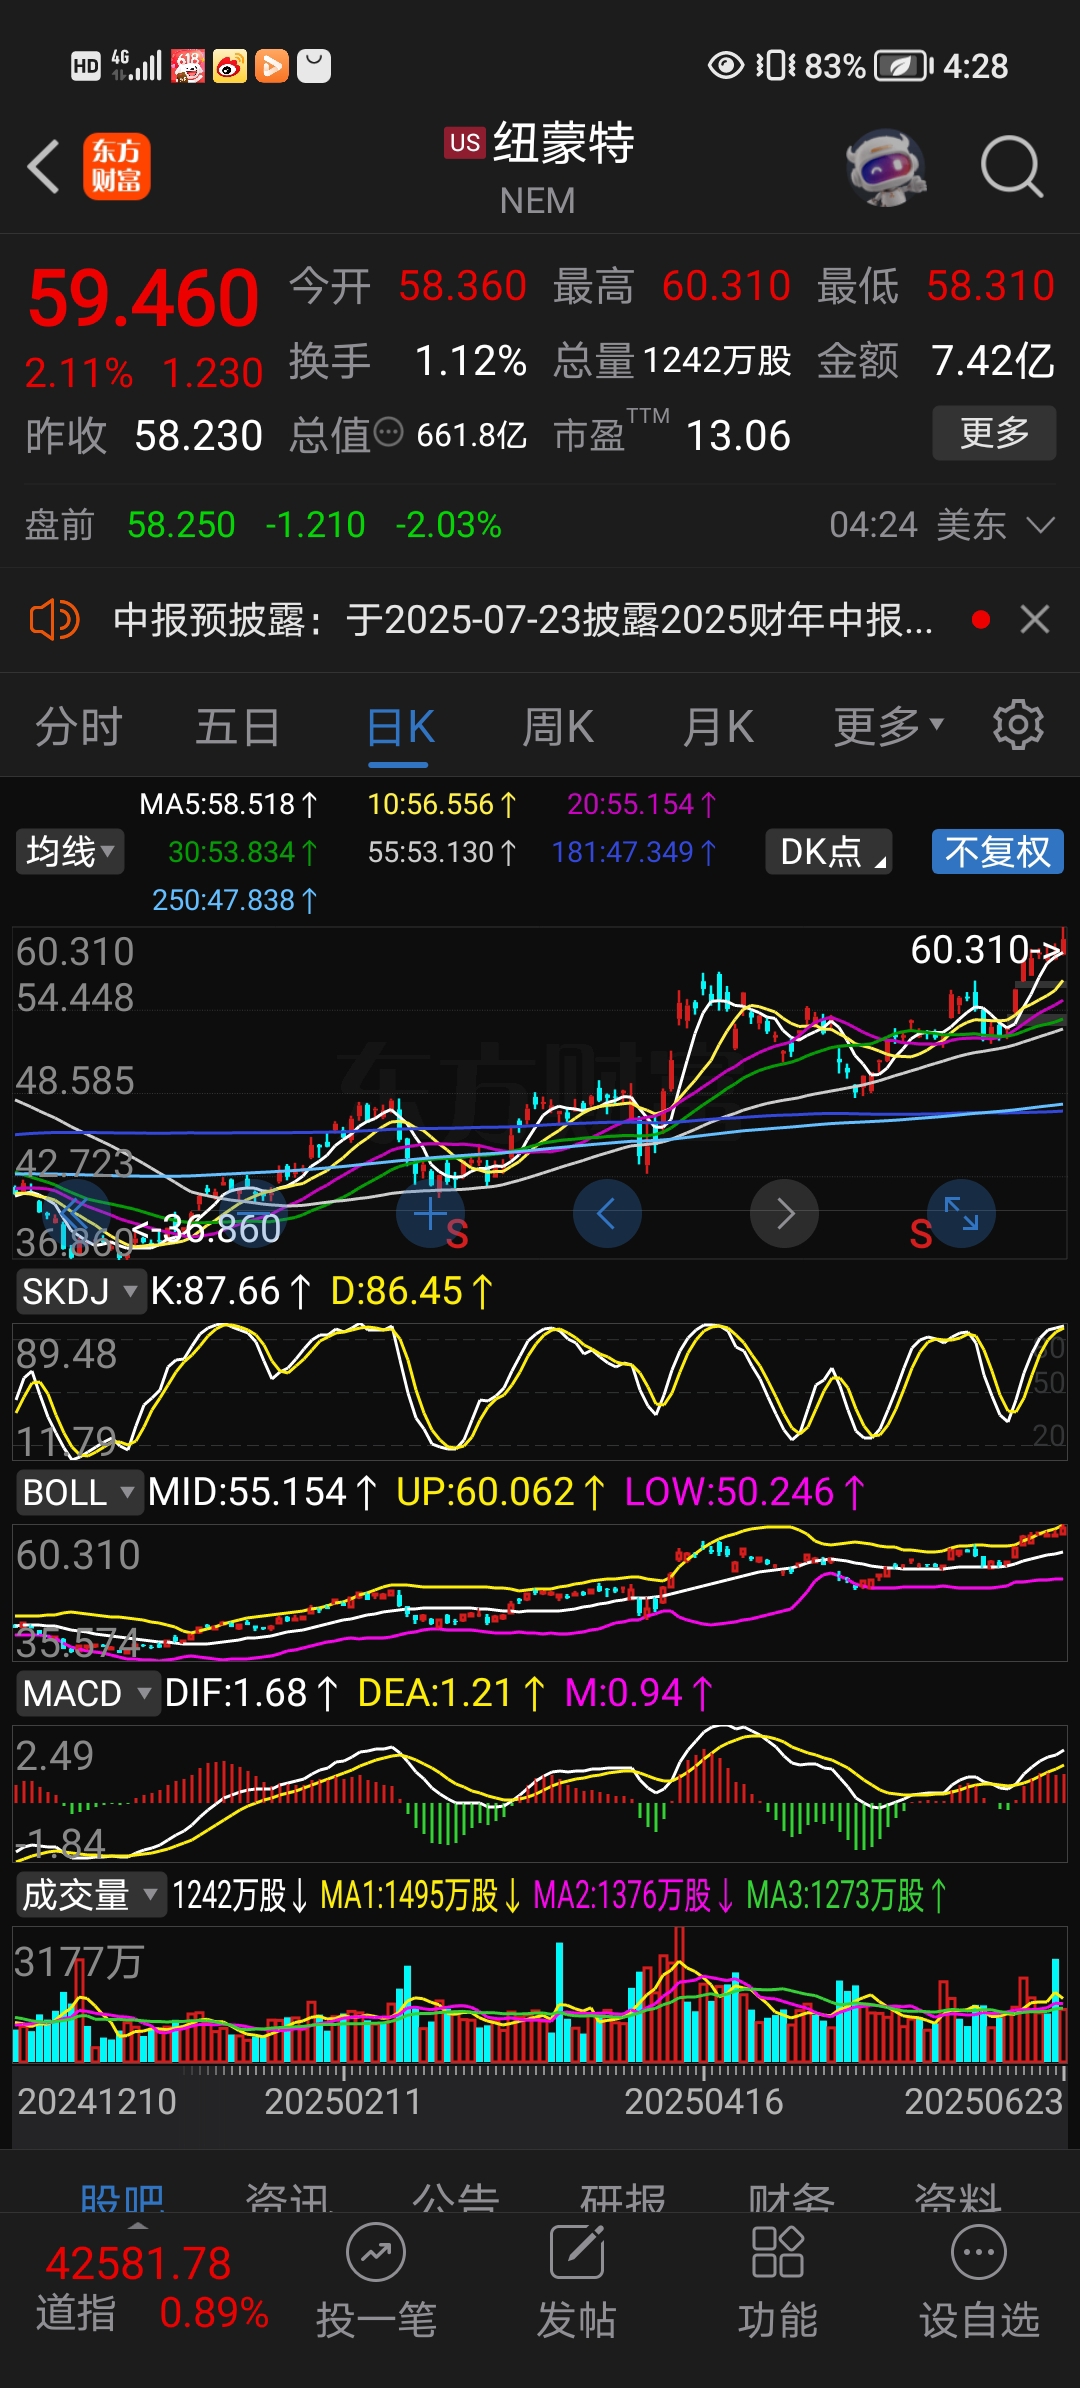
Task: Switch to 月K chart tab
Action: (x=718, y=726)
